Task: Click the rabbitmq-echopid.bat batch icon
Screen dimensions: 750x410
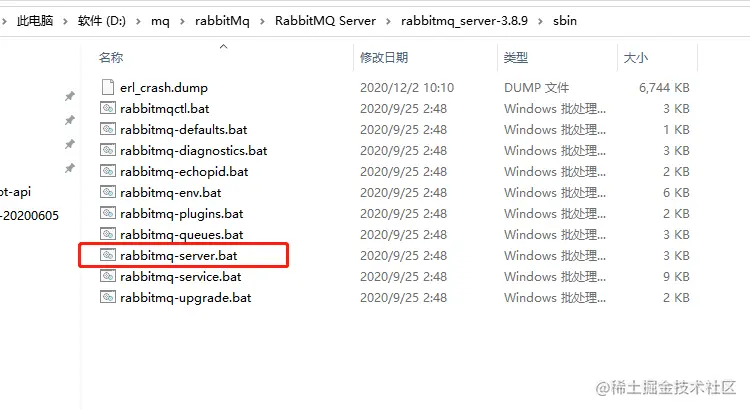Action: [108, 171]
